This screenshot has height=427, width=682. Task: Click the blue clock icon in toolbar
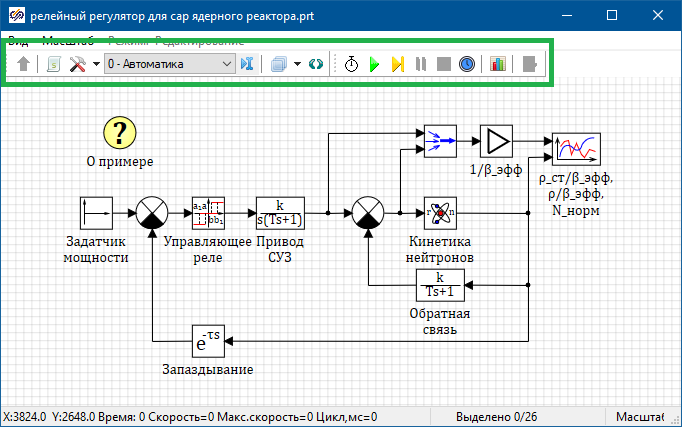click(466, 64)
